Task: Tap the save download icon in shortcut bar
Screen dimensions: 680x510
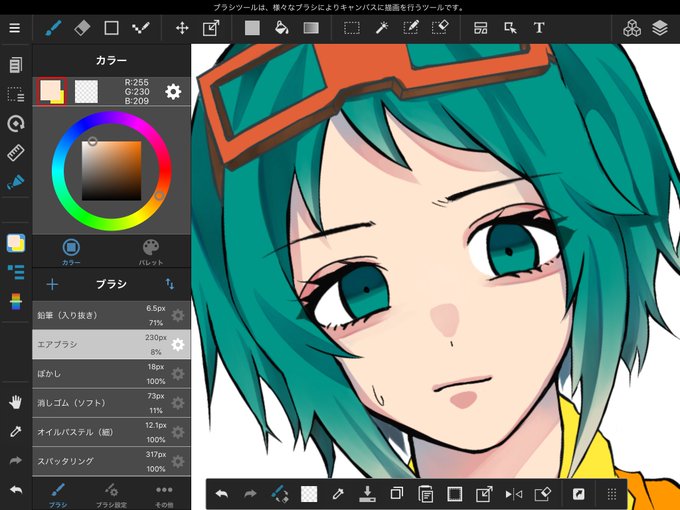Action: [x=367, y=494]
